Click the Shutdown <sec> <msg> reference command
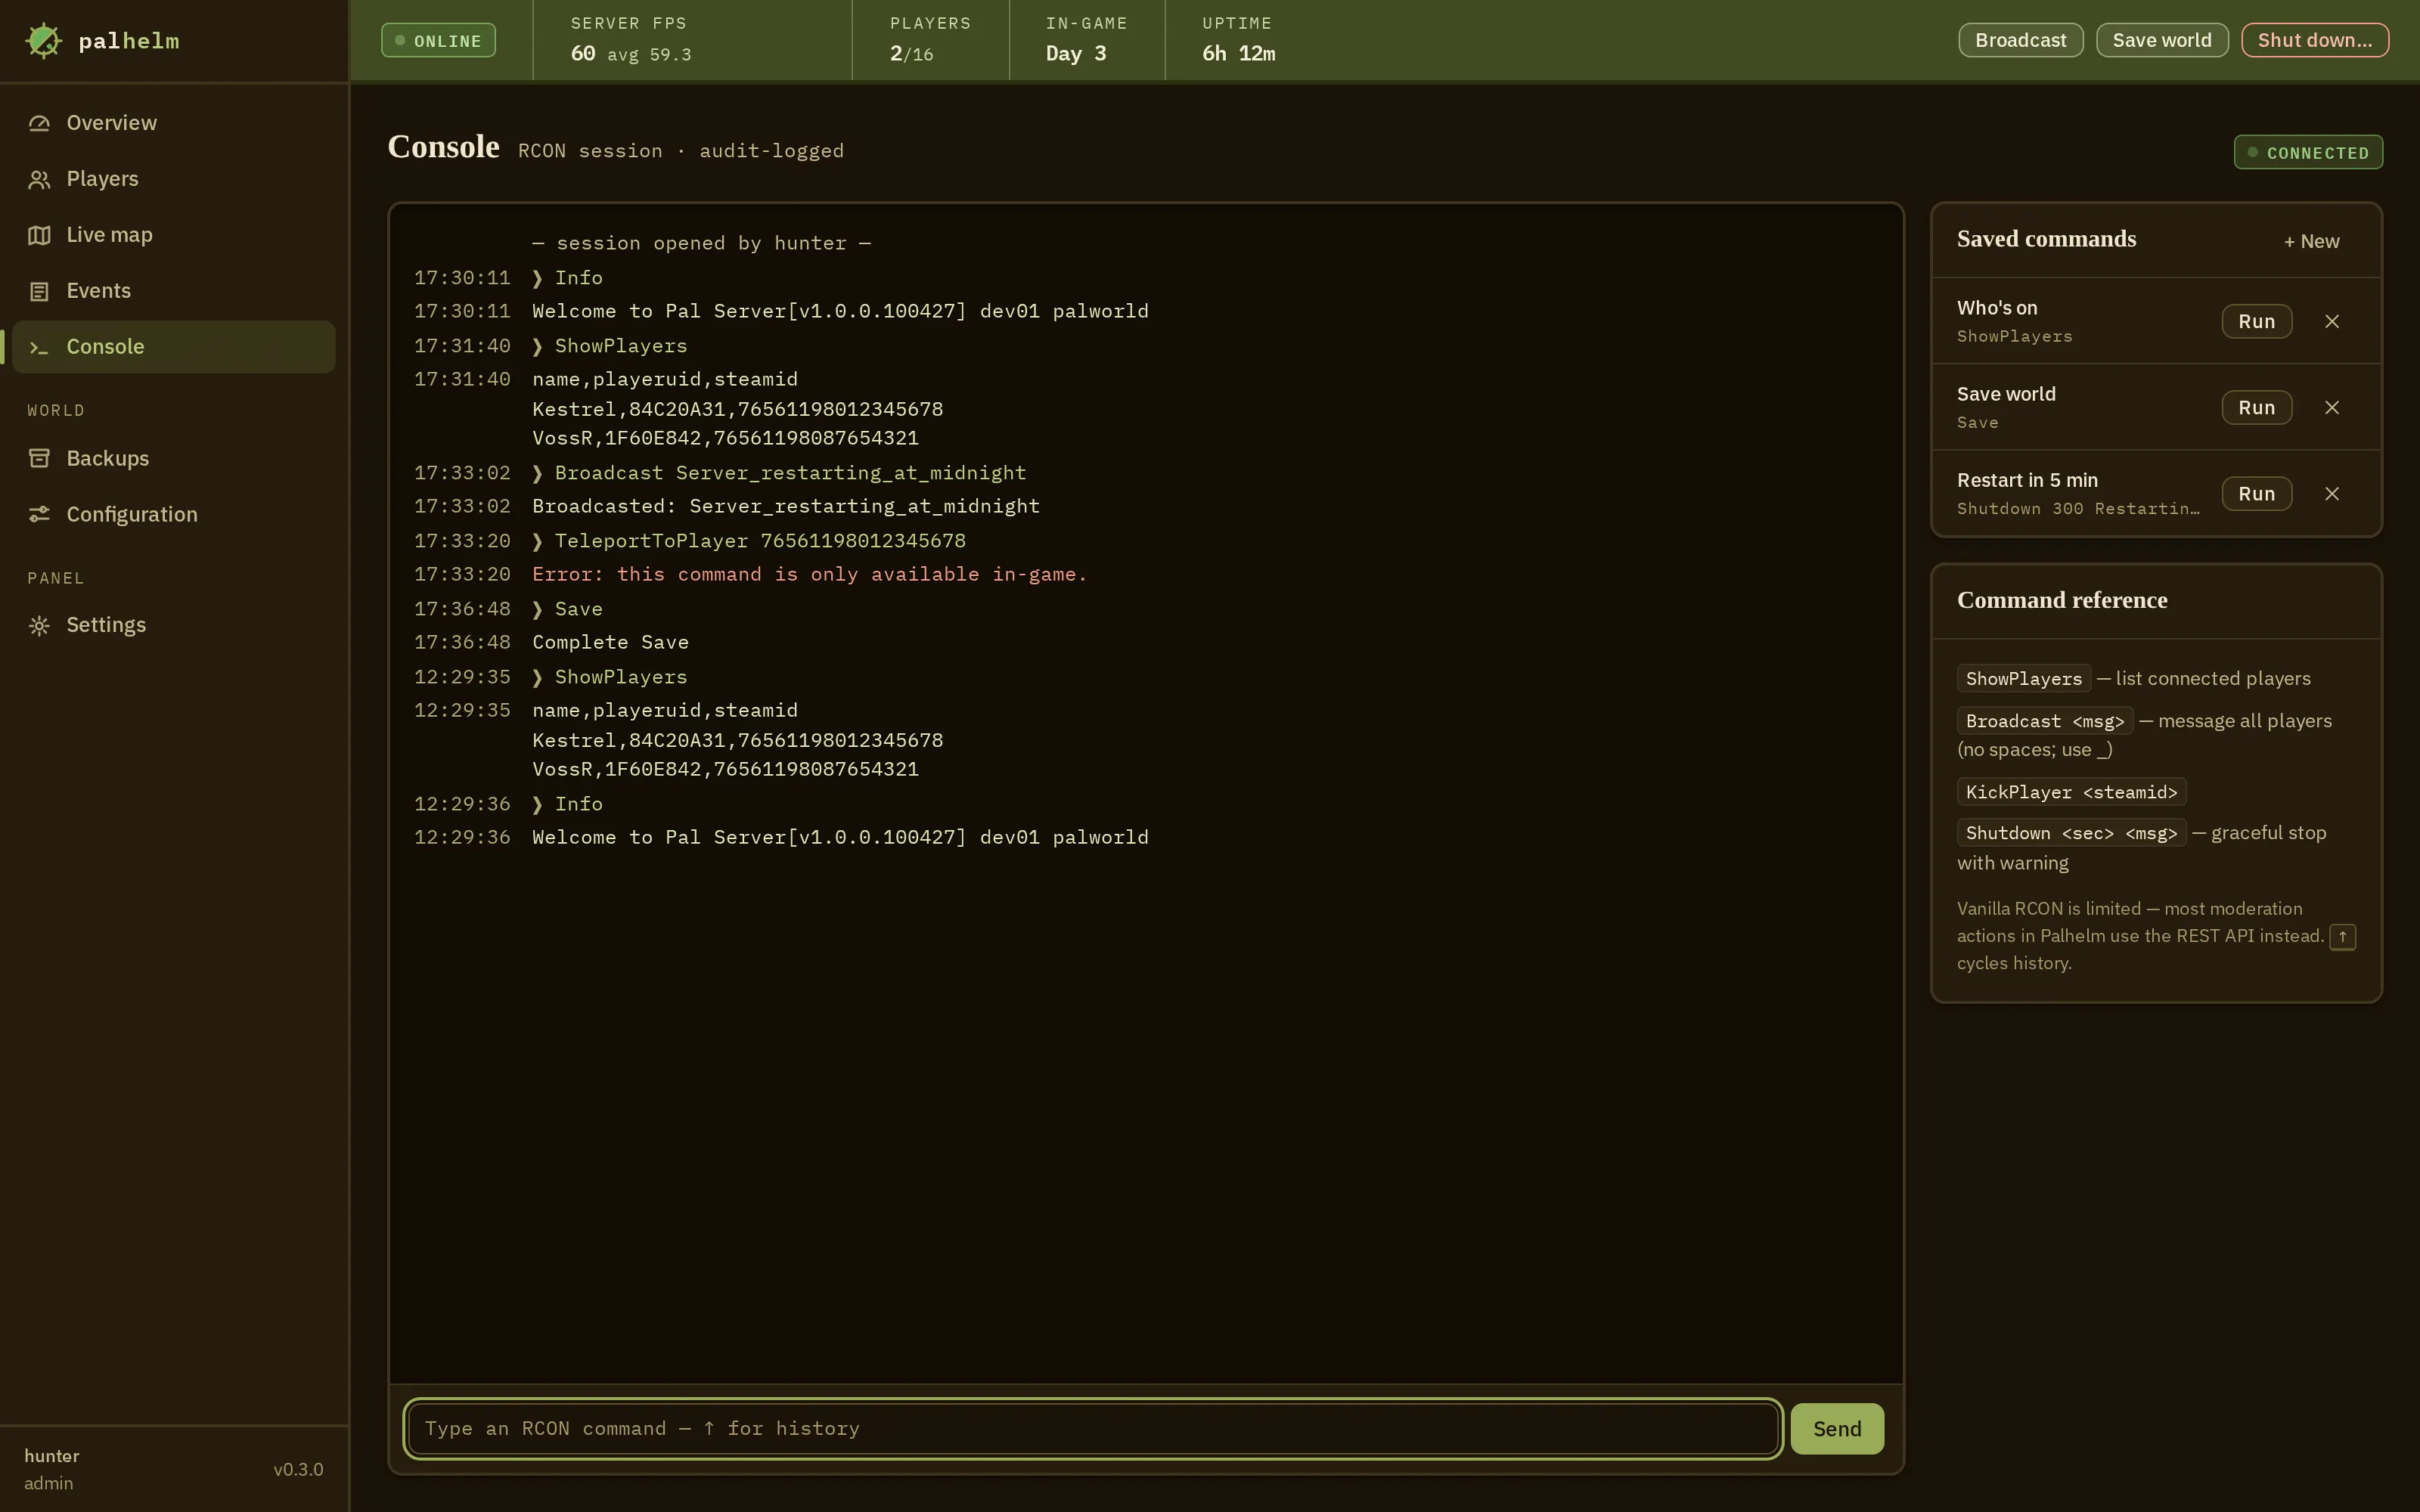Viewport: 2420px width, 1512px height. click(x=2071, y=833)
